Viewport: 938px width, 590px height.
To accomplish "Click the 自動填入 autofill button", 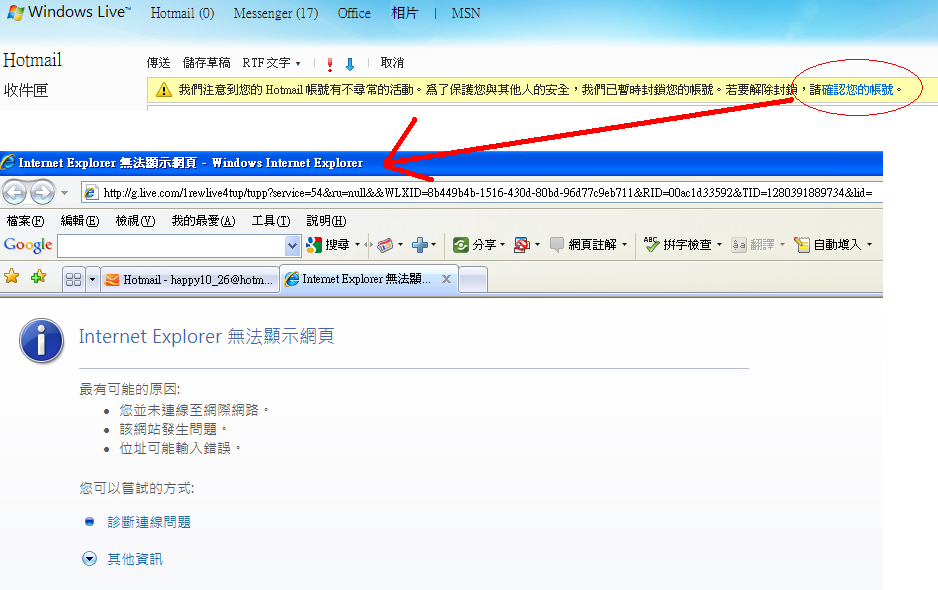I will (828, 245).
